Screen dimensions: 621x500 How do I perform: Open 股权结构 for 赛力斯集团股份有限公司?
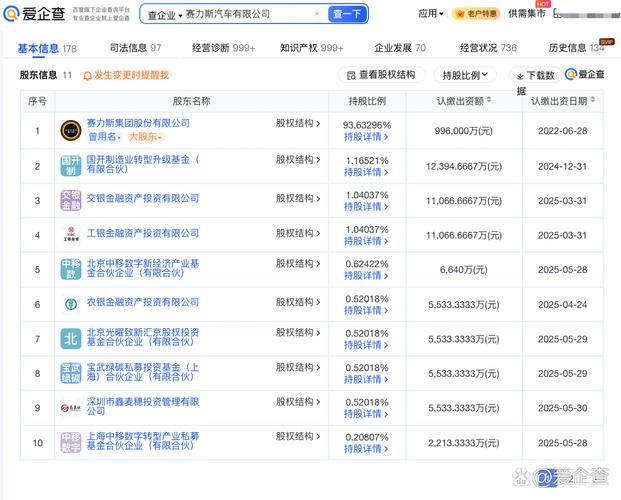click(298, 123)
